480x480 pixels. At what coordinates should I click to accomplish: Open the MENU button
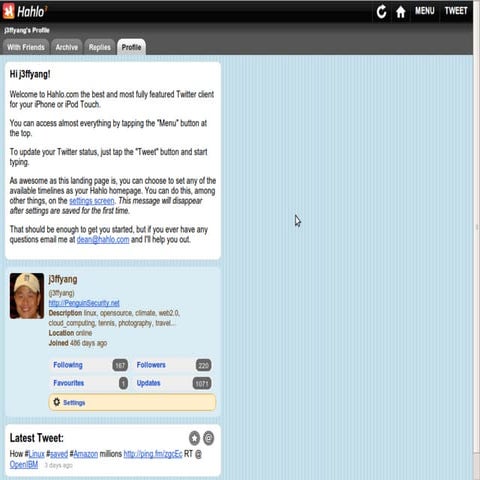(x=425, y=11)
